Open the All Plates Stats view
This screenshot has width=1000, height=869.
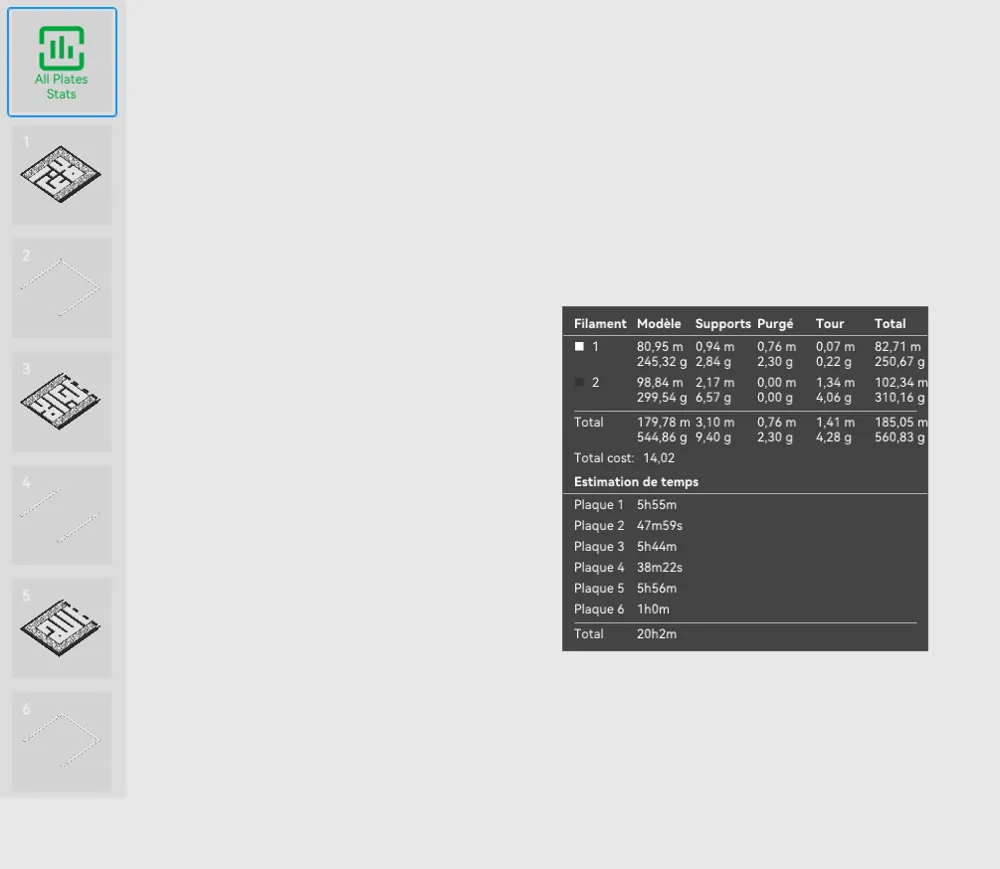click(62, 62)
